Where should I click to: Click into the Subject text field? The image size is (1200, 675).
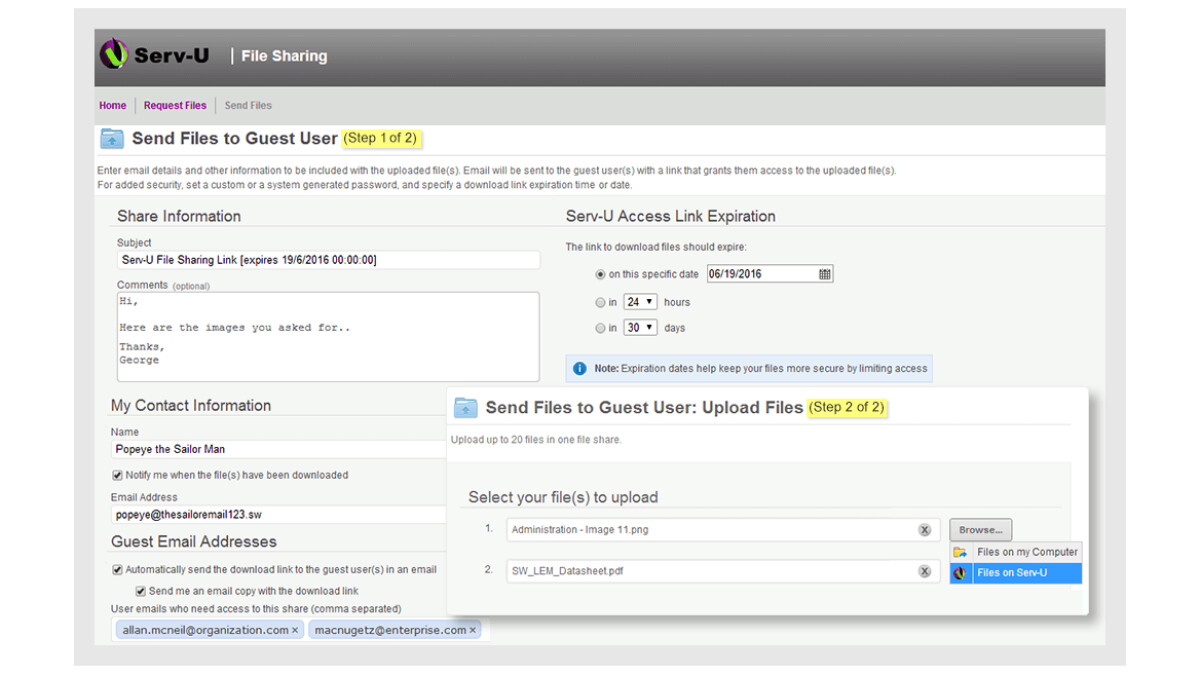(327, 260)
